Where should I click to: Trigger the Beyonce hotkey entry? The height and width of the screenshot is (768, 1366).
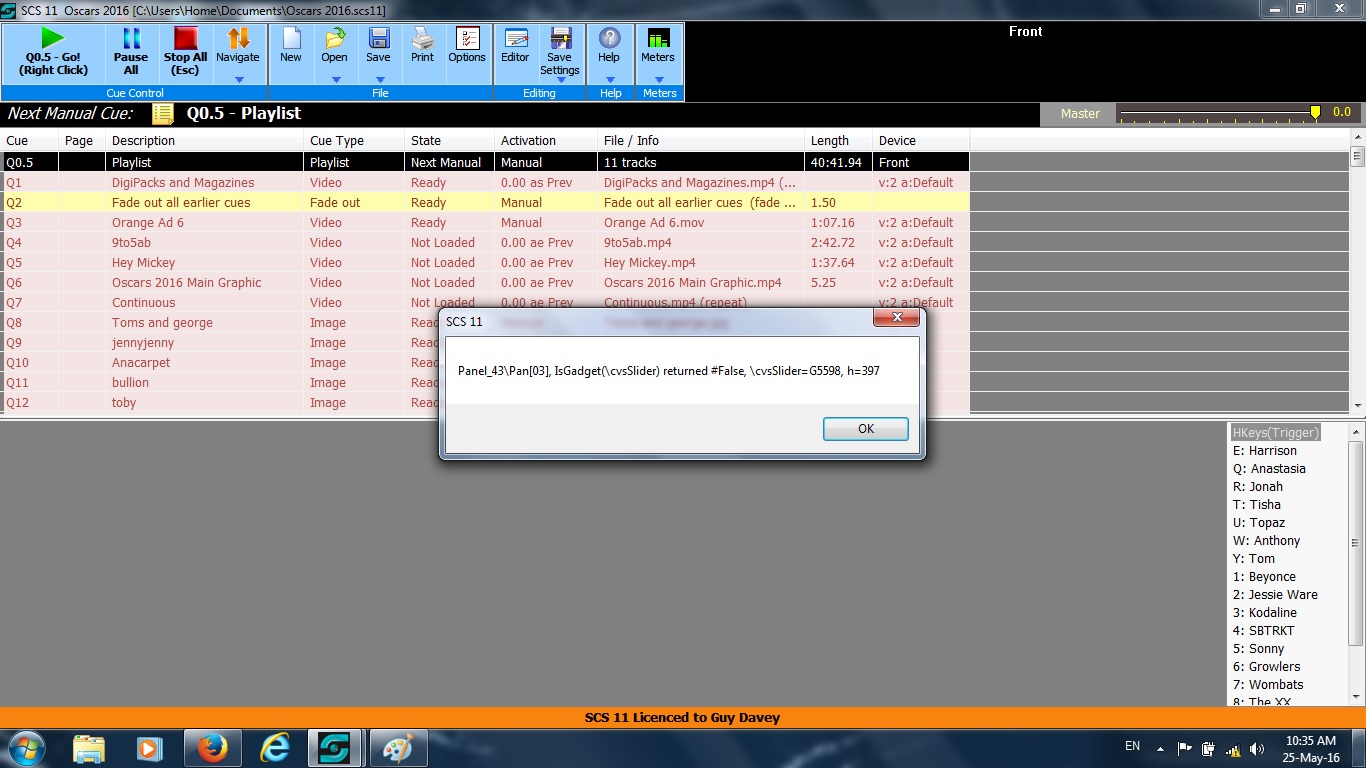tap(1271, 577)
